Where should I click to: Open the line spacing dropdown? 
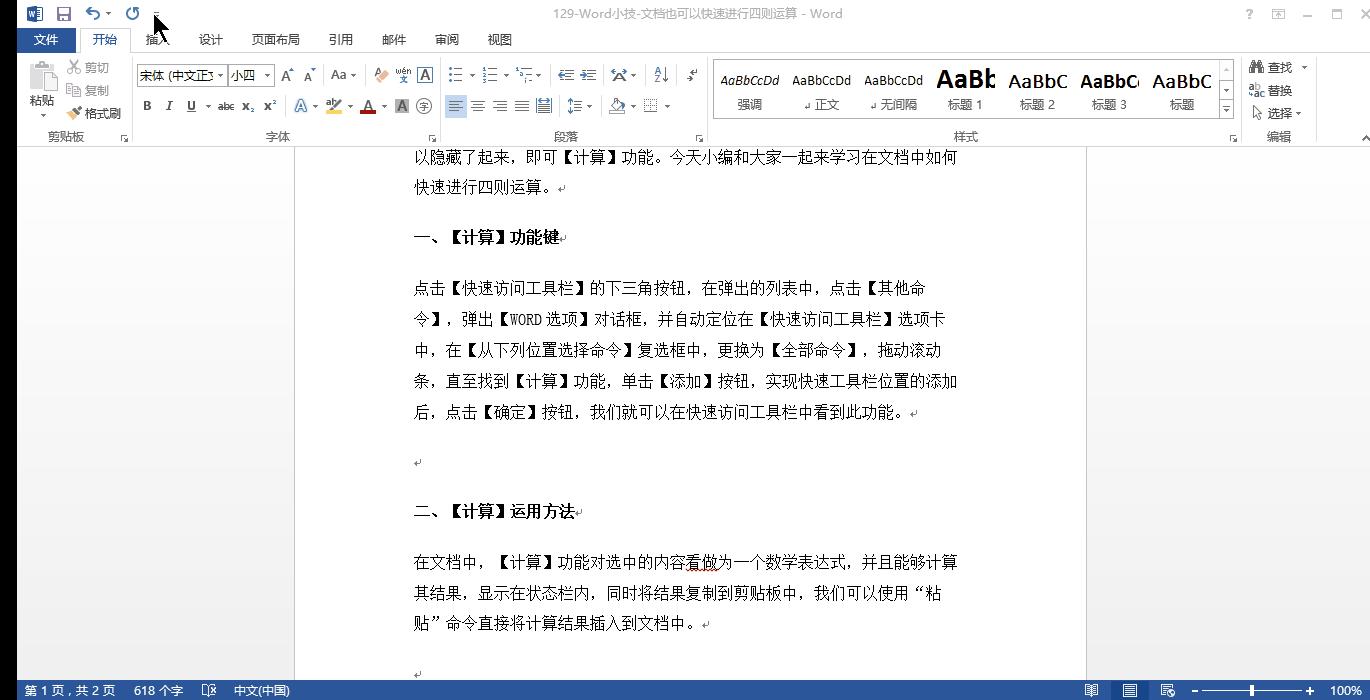pos(578,105)
